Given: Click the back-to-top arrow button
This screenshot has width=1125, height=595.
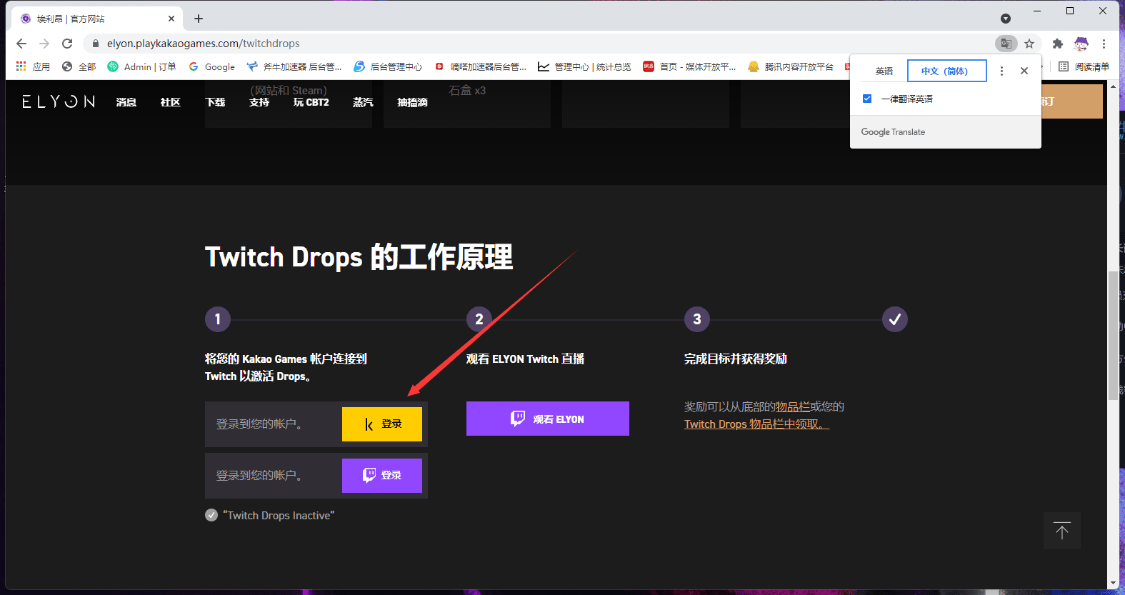Looking at the screenshot, I should pos(1062,530).
